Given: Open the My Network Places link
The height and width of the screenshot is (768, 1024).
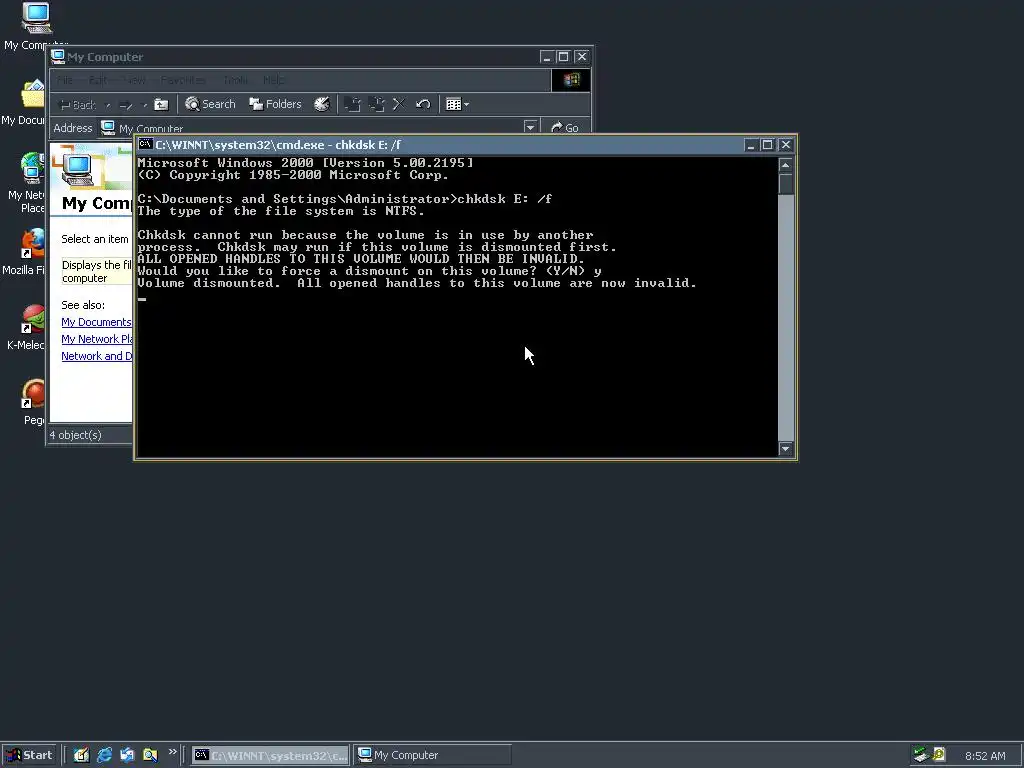Looking at the screenshot, I should tap(97, 339).
